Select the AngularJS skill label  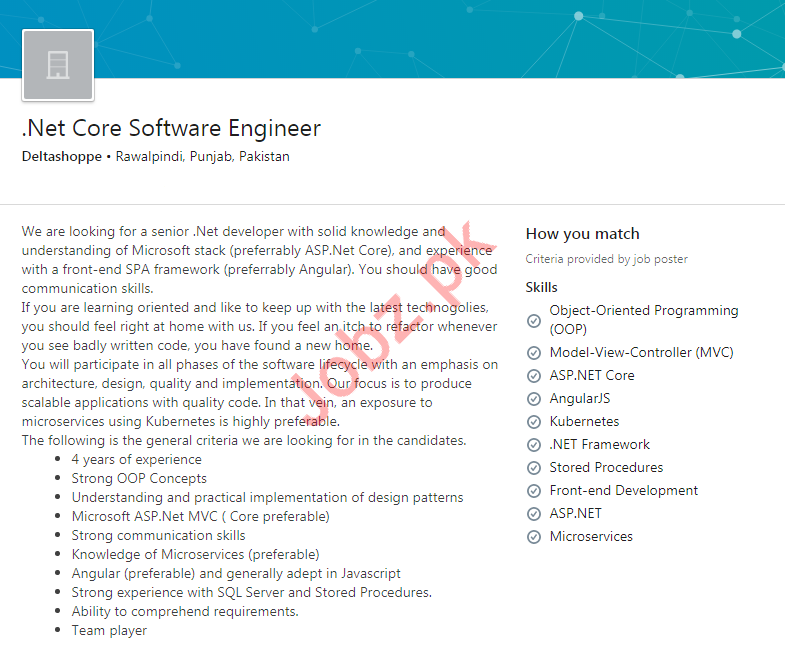[x=579, y=399]
